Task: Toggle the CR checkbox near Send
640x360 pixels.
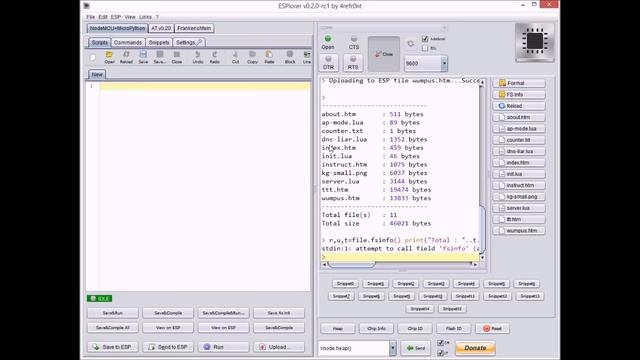Action: tap(440, 343)
